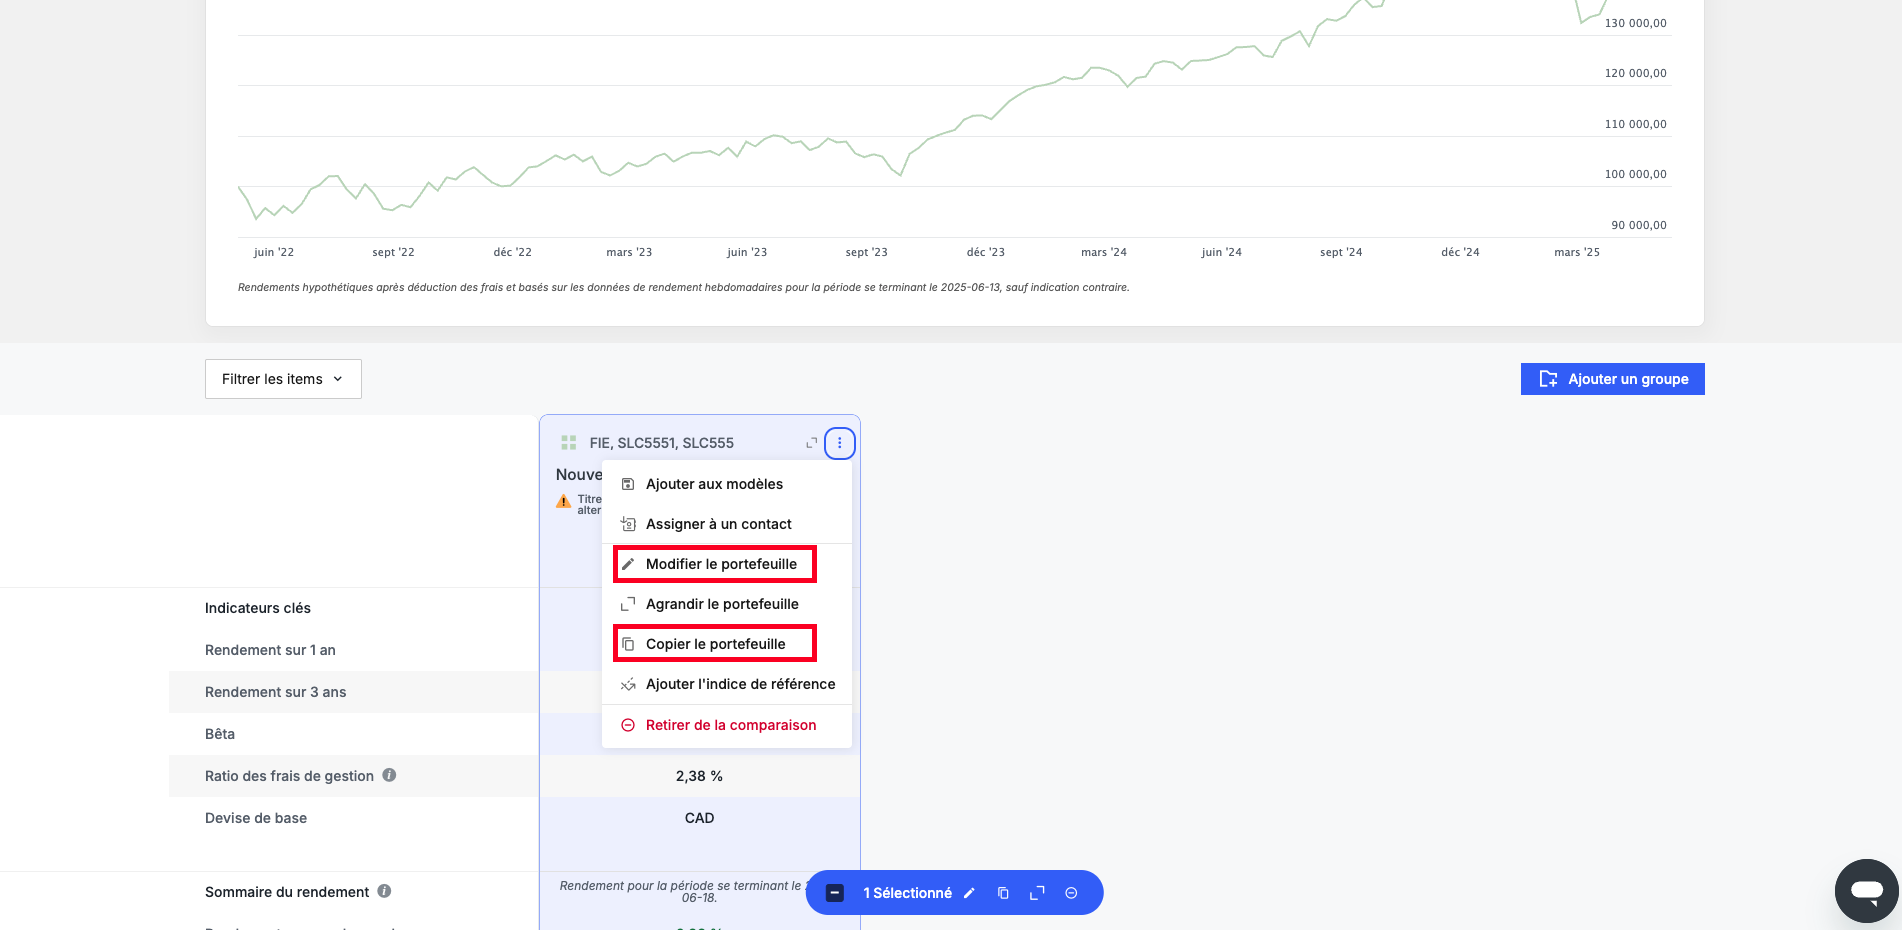The height and width of the screenshot is (930, 1902).
Task: Select Agrandir le portefeuille
Action: [x=727, y=604]
